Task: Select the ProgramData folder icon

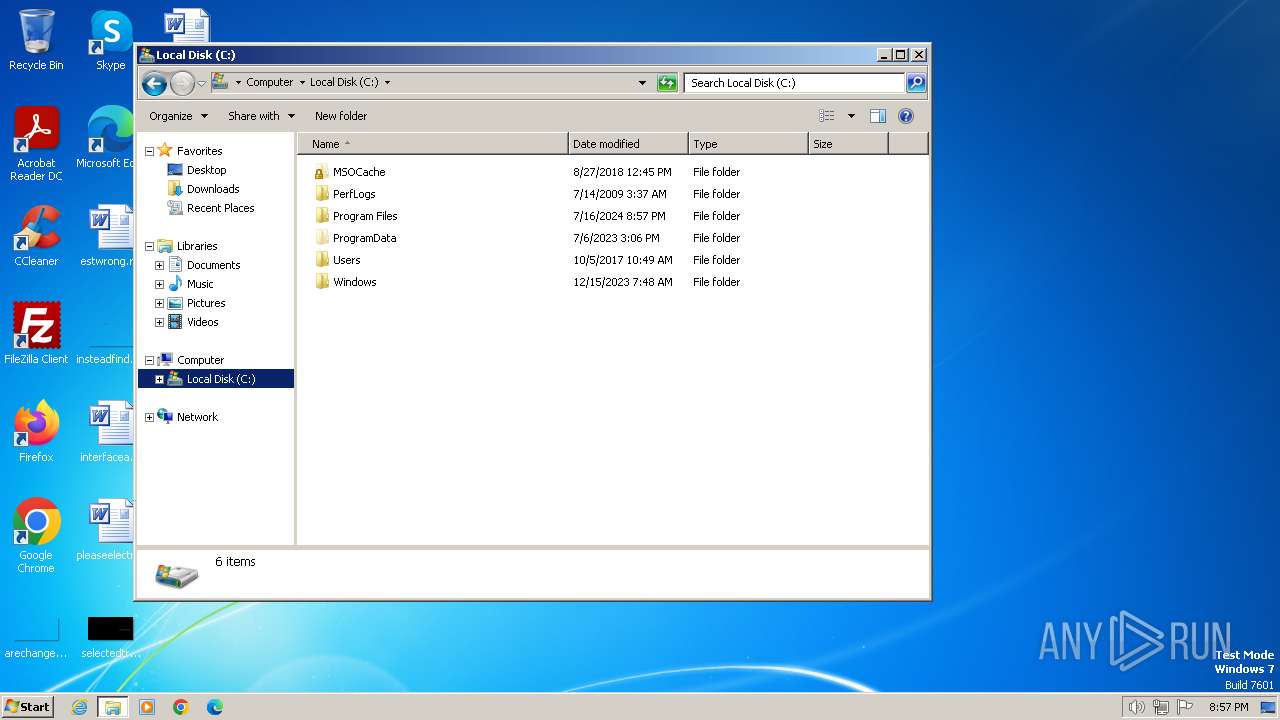Action: pos(321,238)
